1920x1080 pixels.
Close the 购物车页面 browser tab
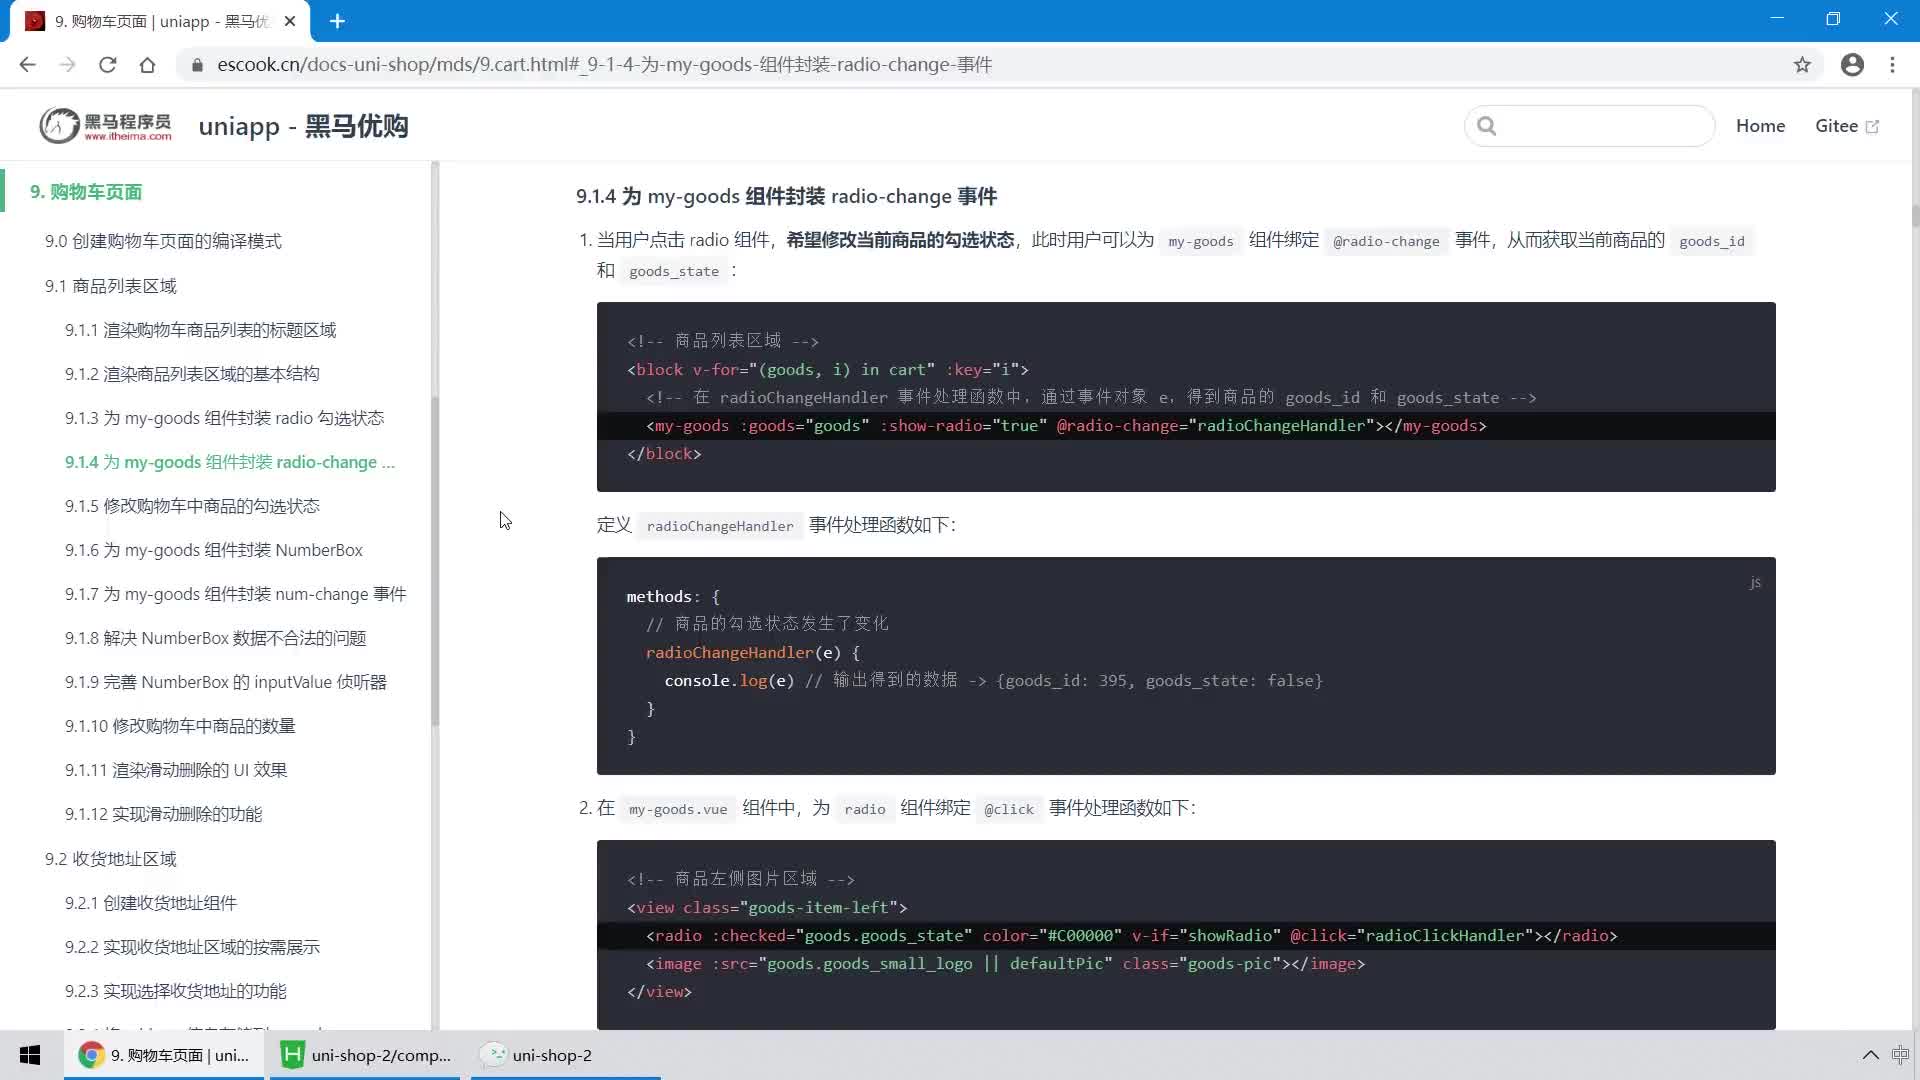point(290,21)
